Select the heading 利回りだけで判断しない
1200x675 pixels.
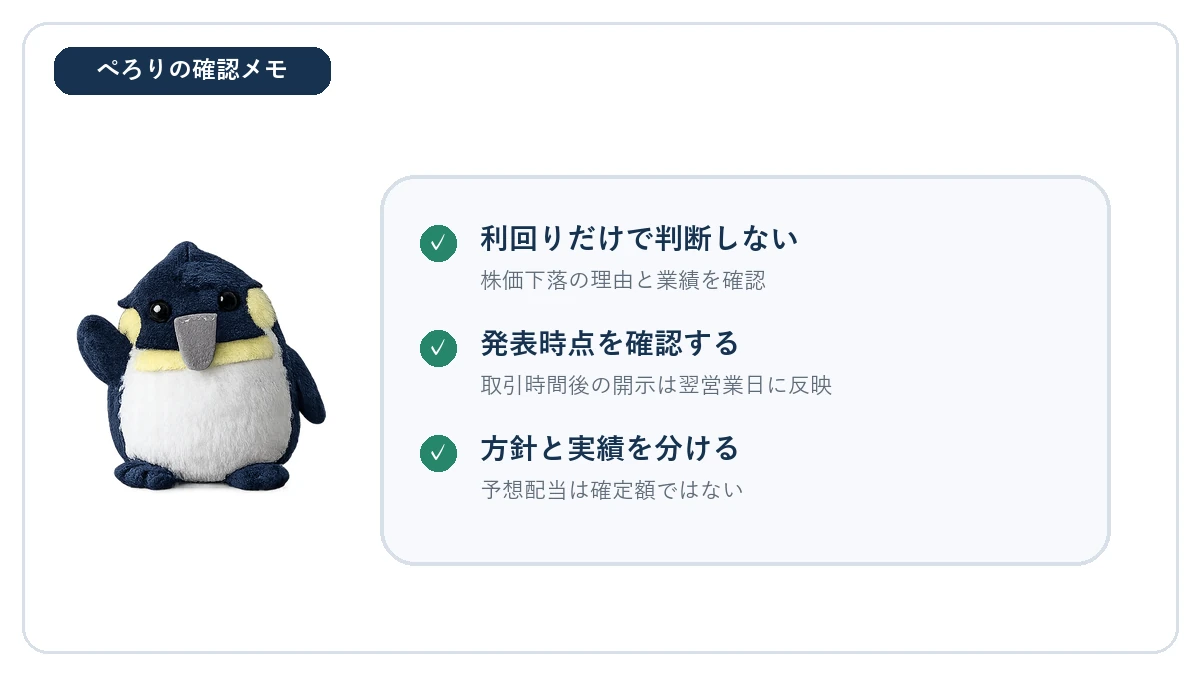(x=639, y=239)
